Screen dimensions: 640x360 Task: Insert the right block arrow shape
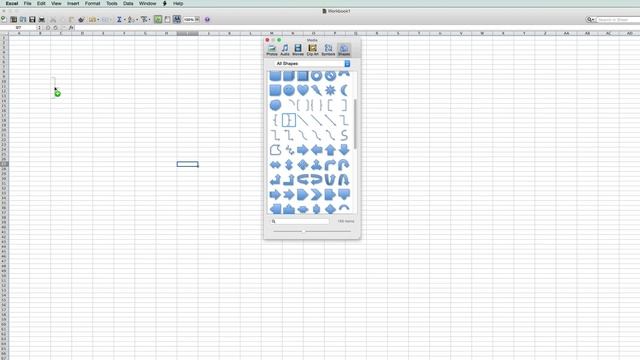pyautogui.click(x=302, y=150)
